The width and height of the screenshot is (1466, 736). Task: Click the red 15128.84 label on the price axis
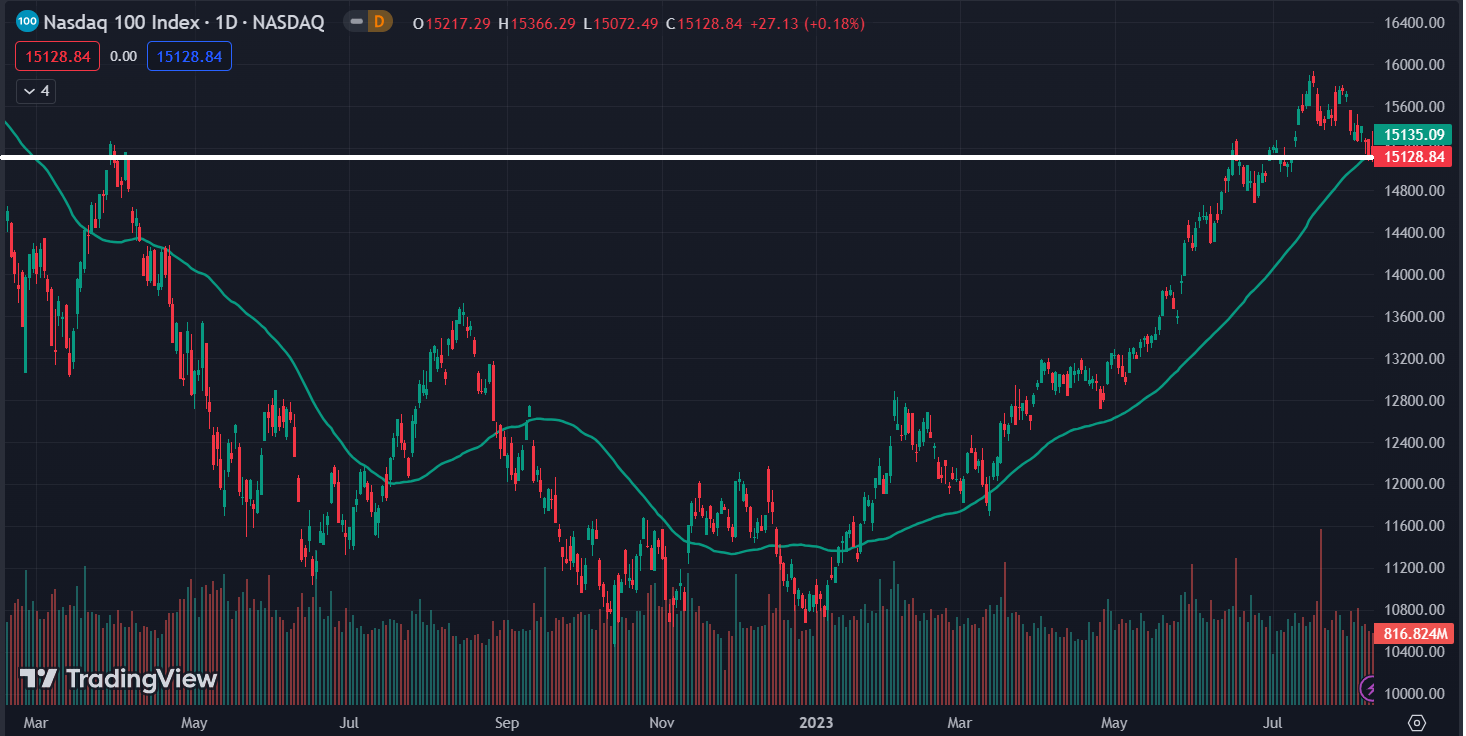coord(1414,157)
